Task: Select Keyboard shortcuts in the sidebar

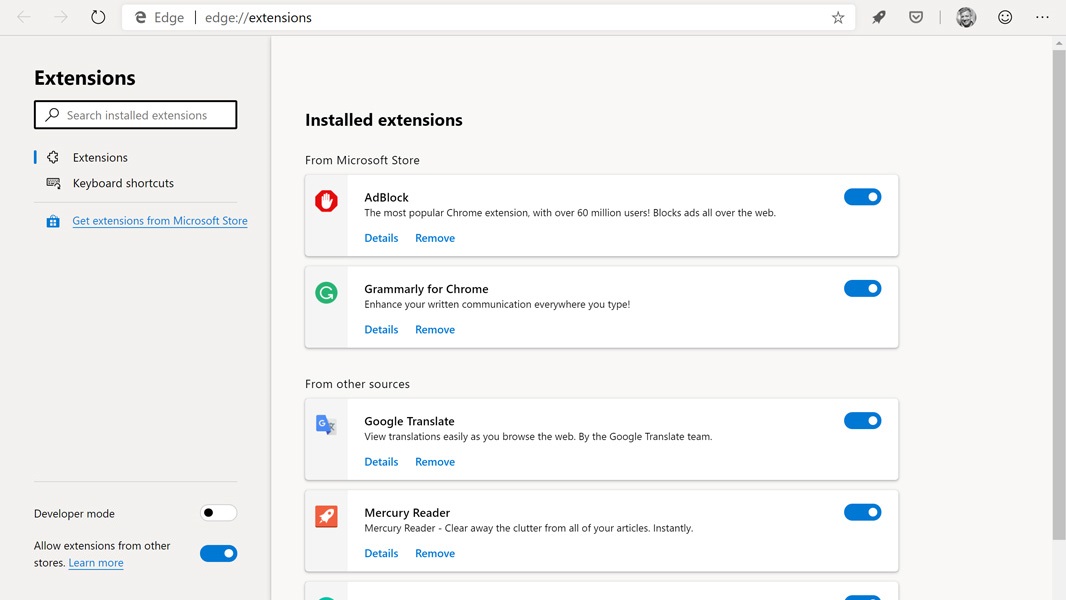Action: (123, 183)
